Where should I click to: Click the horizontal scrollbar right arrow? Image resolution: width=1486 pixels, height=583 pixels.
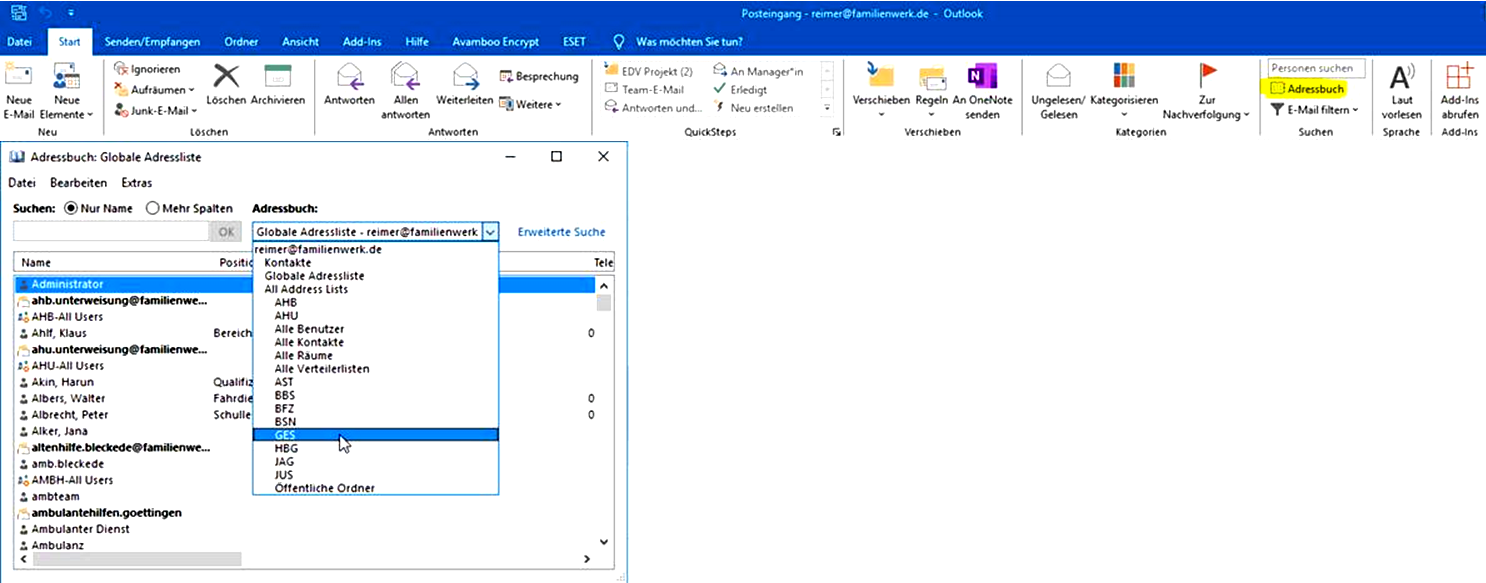click(x=587, y=559)
